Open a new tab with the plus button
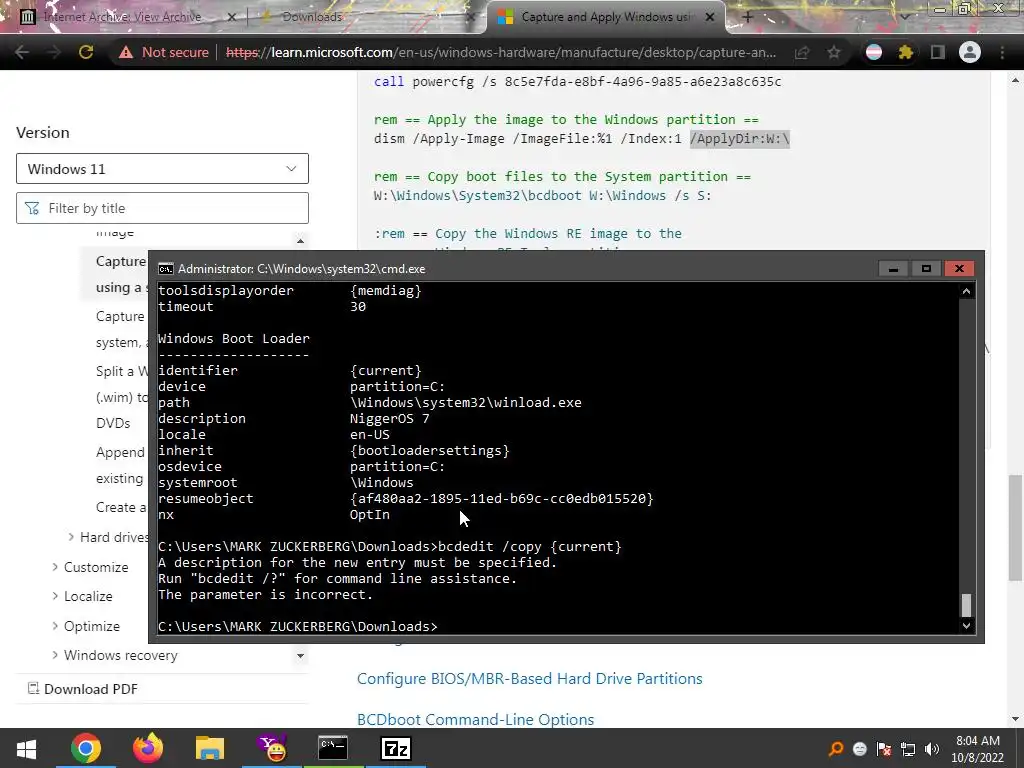The height and width of the screenshot is (768, 1024). tap(748, 17)
